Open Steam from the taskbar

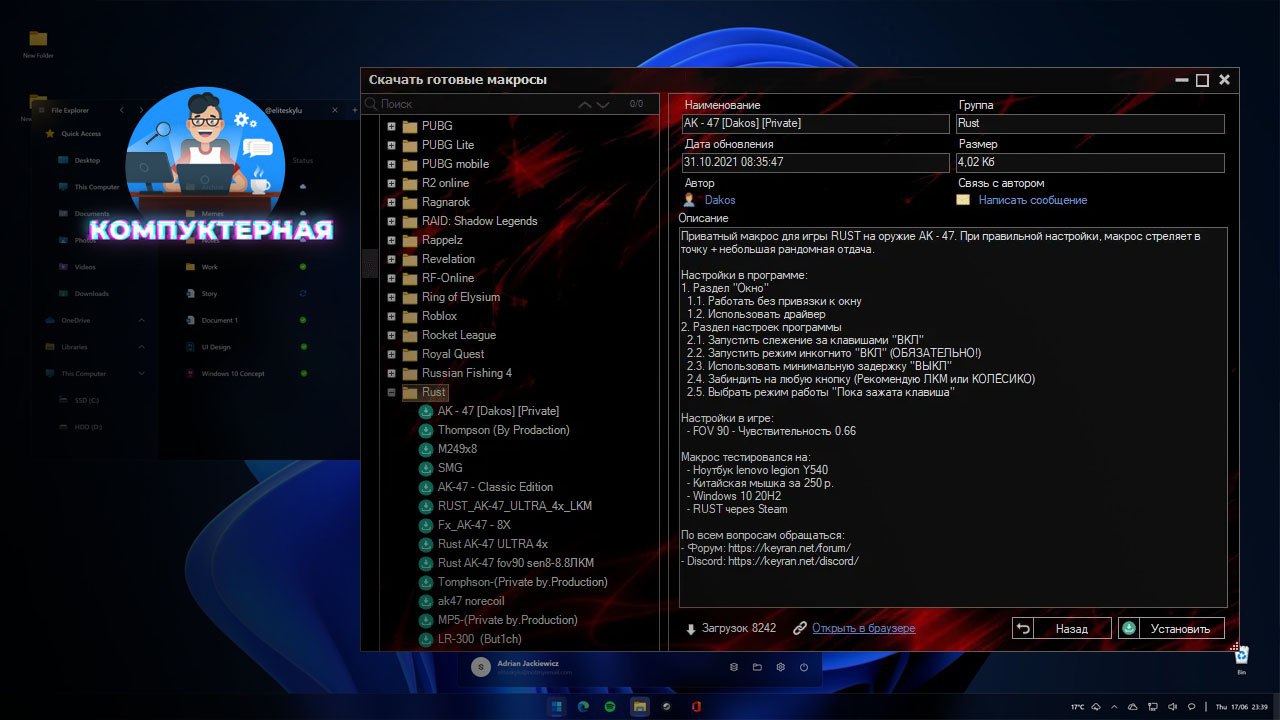666,706
